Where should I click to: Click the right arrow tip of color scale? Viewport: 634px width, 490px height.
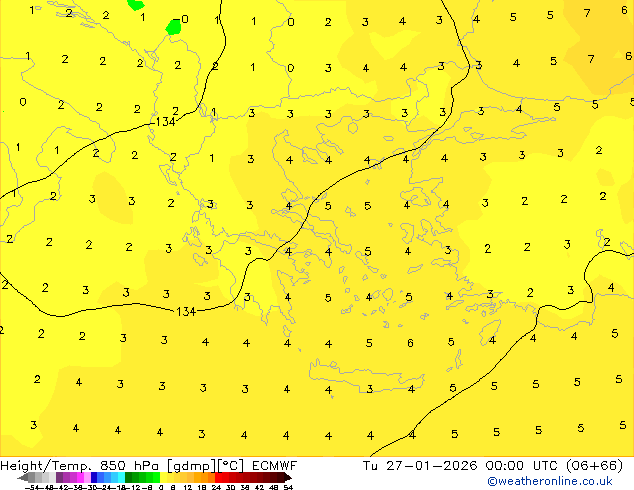(290, 478)
